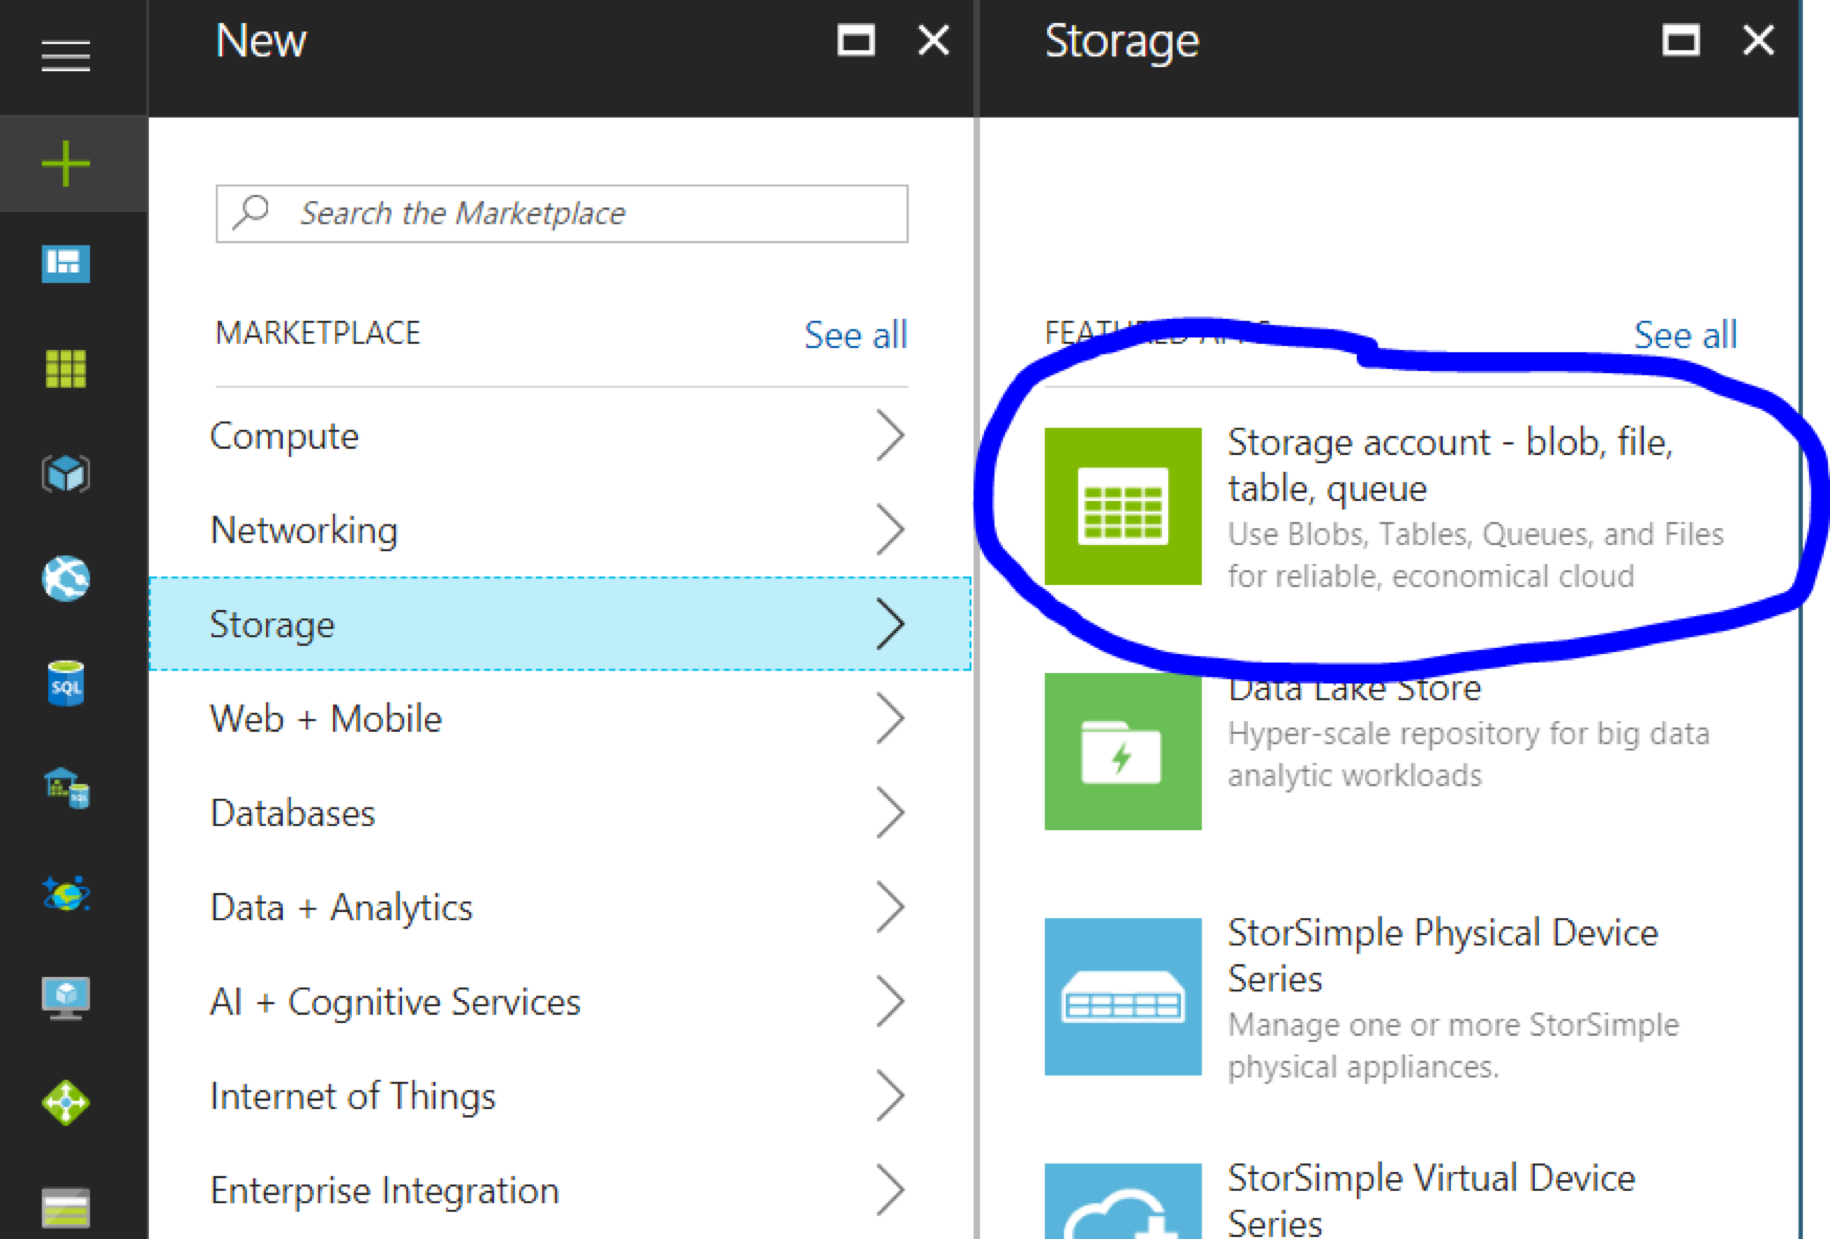Select AI + Cognitive Services category
Image resolution: width=1830 pixels, height=1239 pixels.
(560, 1002)
